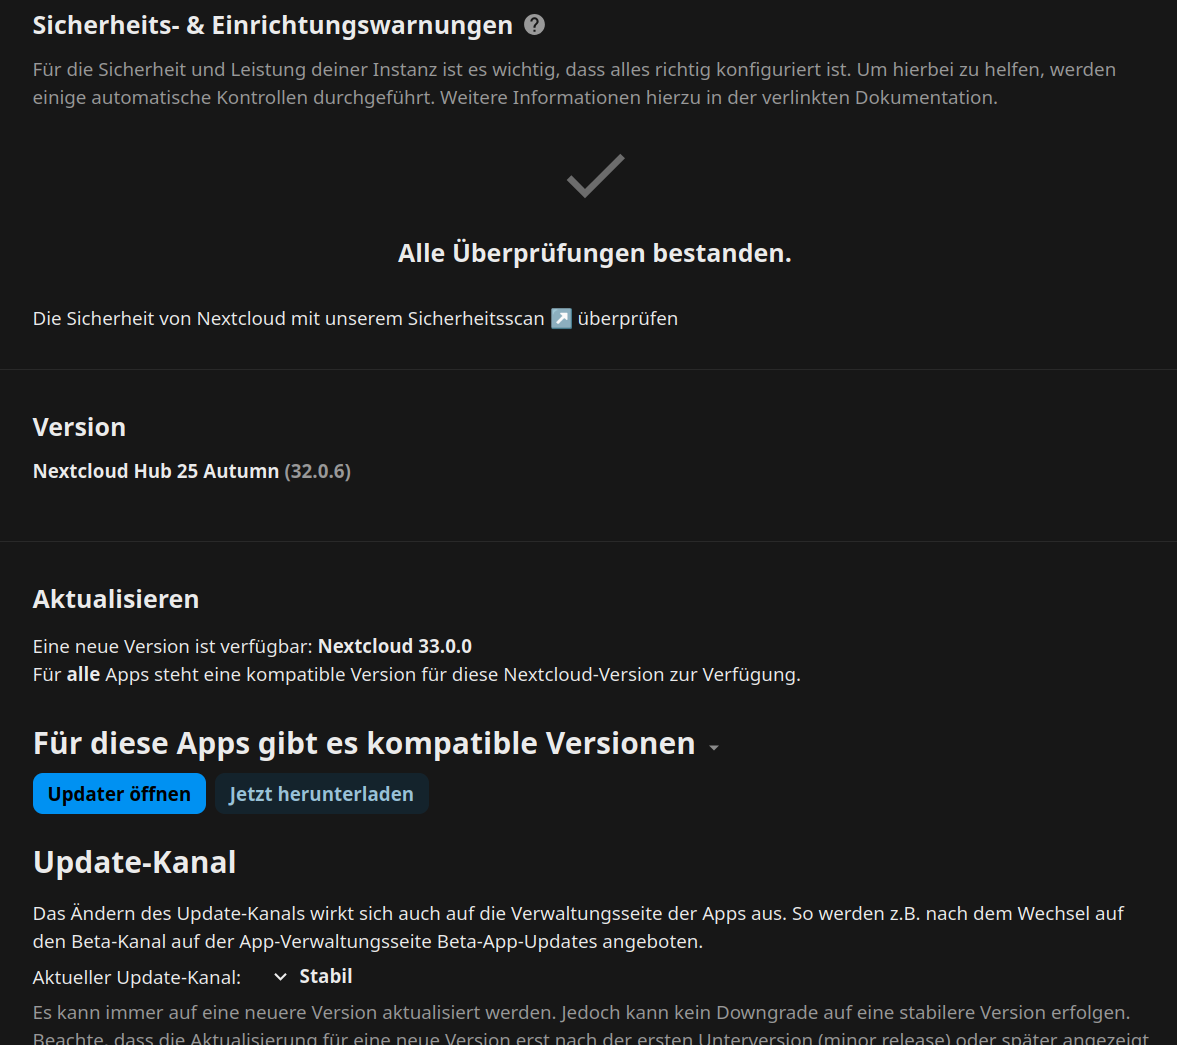Click the Version section heading

point(79,427)
